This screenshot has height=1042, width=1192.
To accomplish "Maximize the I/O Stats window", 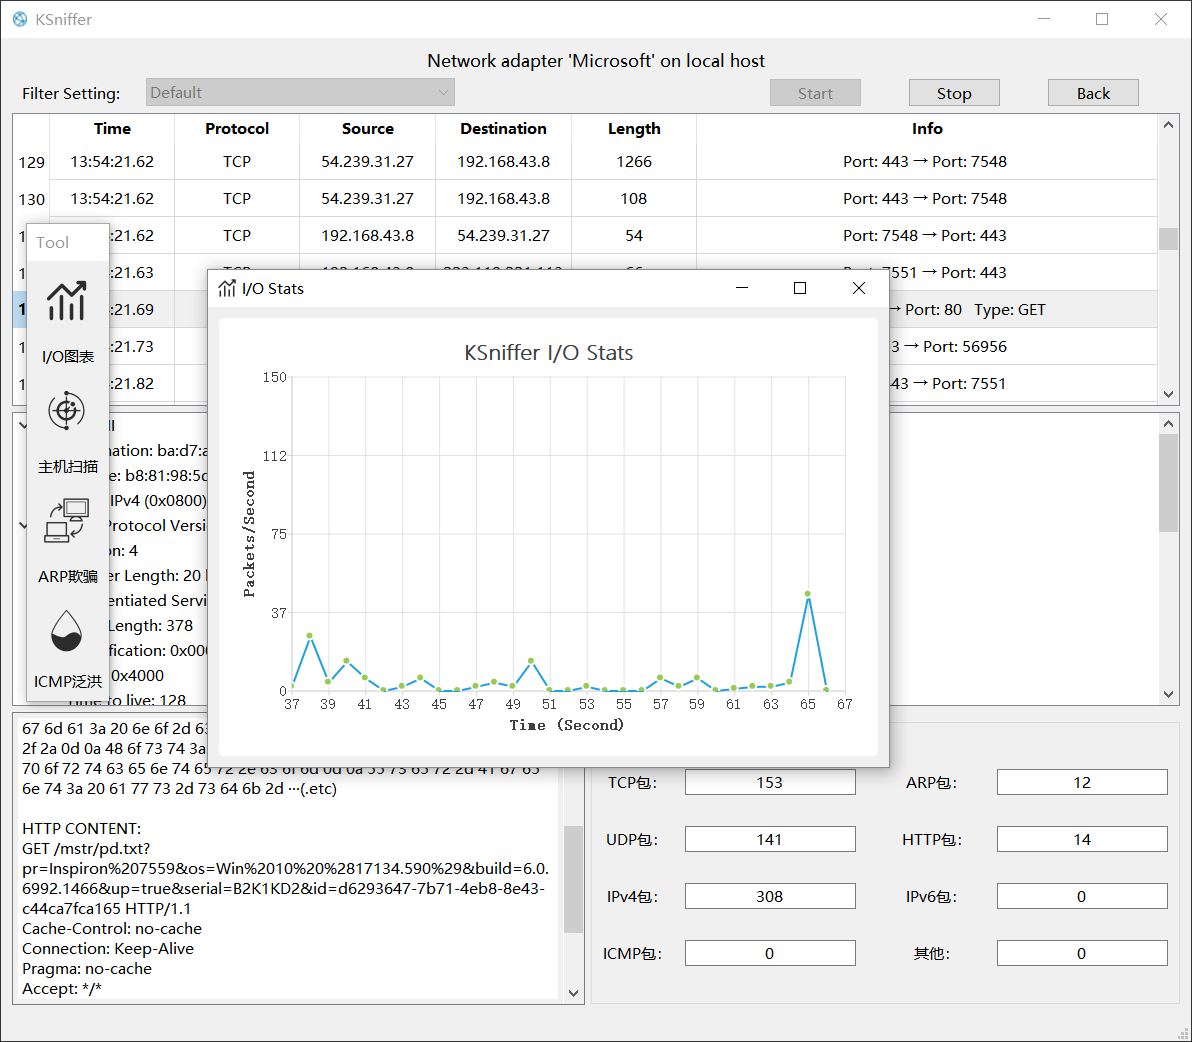I will click(x=800, y=288).
